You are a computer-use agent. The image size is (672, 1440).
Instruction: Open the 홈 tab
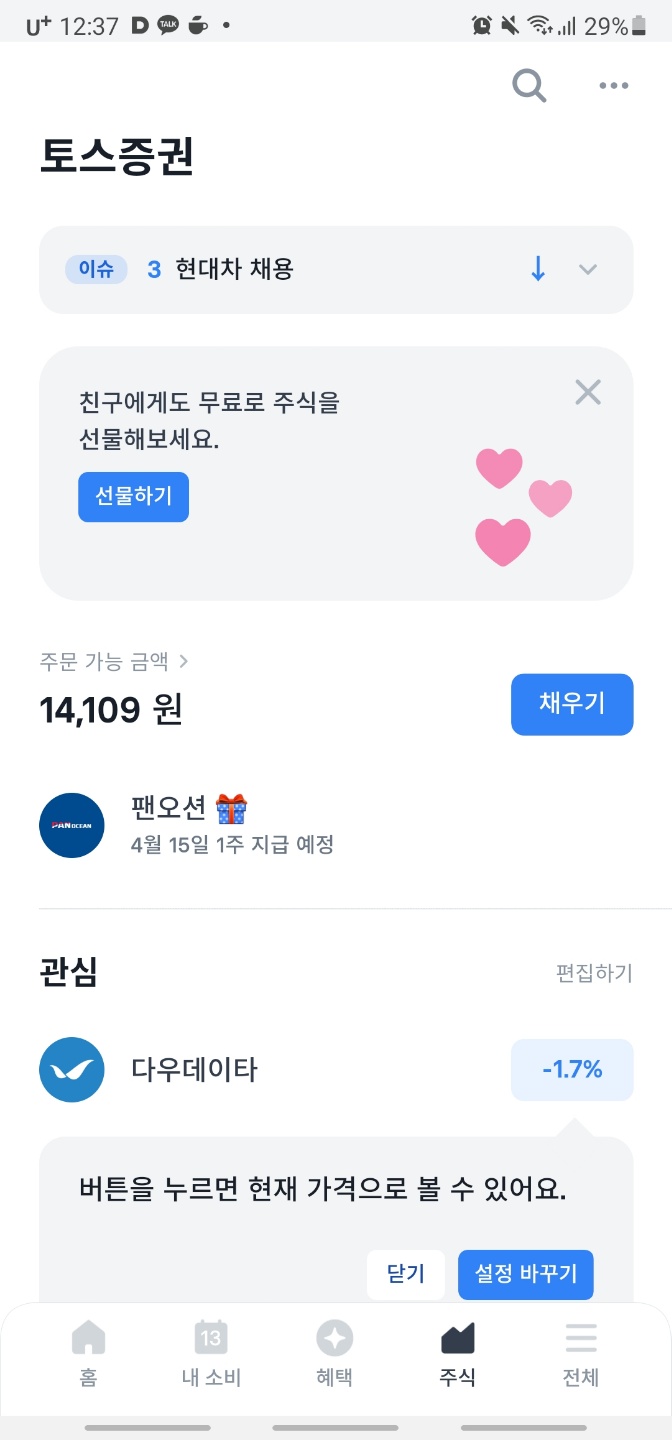coord(88,1354)
